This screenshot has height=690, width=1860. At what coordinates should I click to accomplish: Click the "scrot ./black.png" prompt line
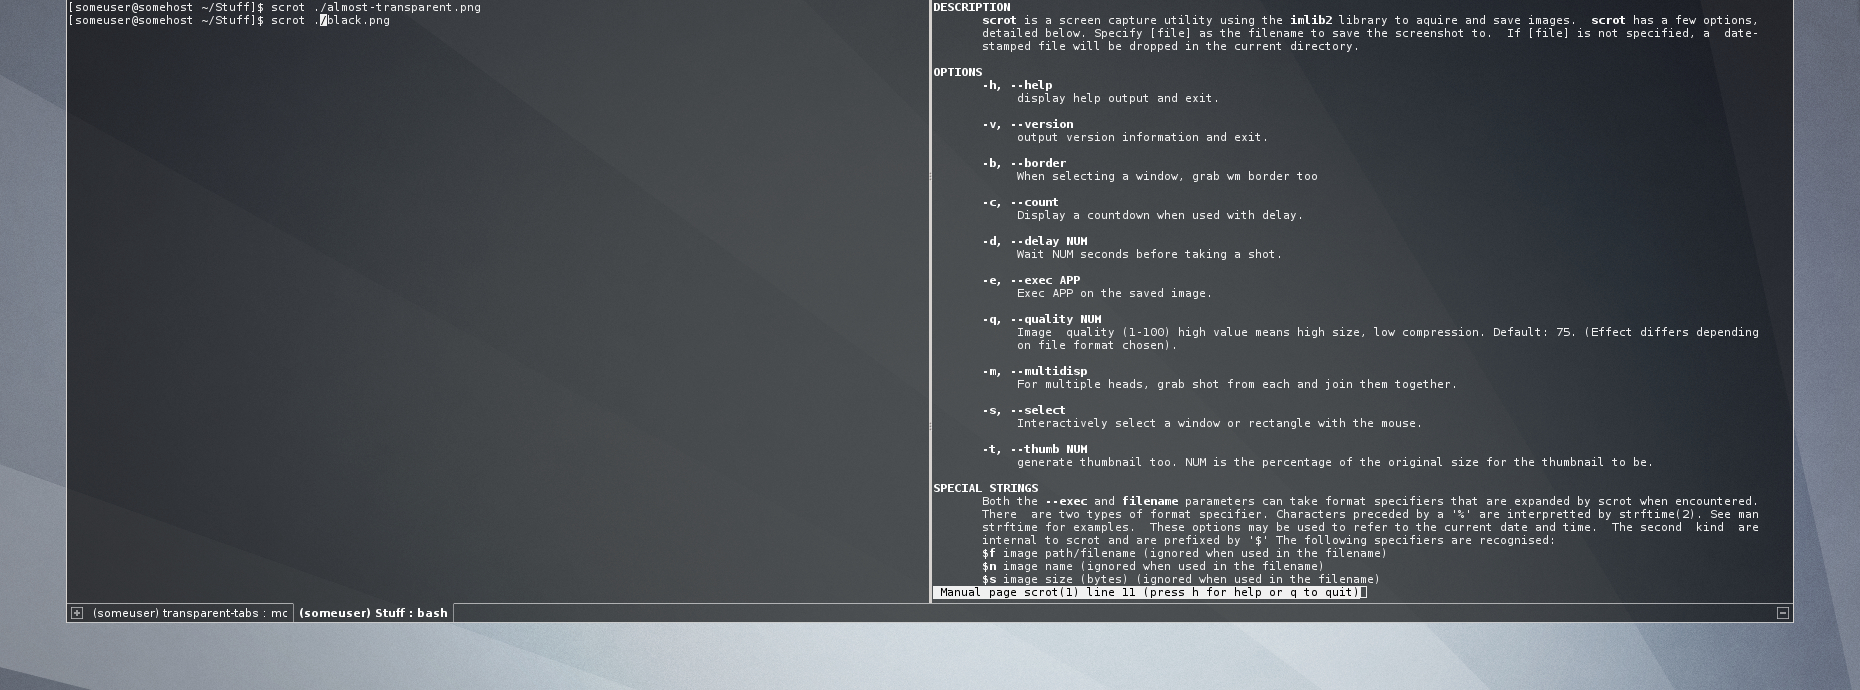(229, 20)
